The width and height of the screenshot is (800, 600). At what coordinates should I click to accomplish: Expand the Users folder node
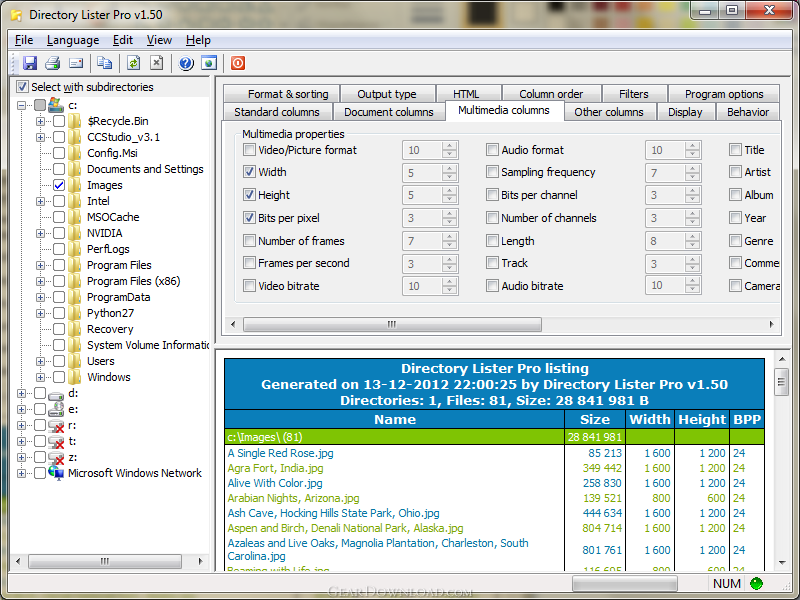[40, 361]
